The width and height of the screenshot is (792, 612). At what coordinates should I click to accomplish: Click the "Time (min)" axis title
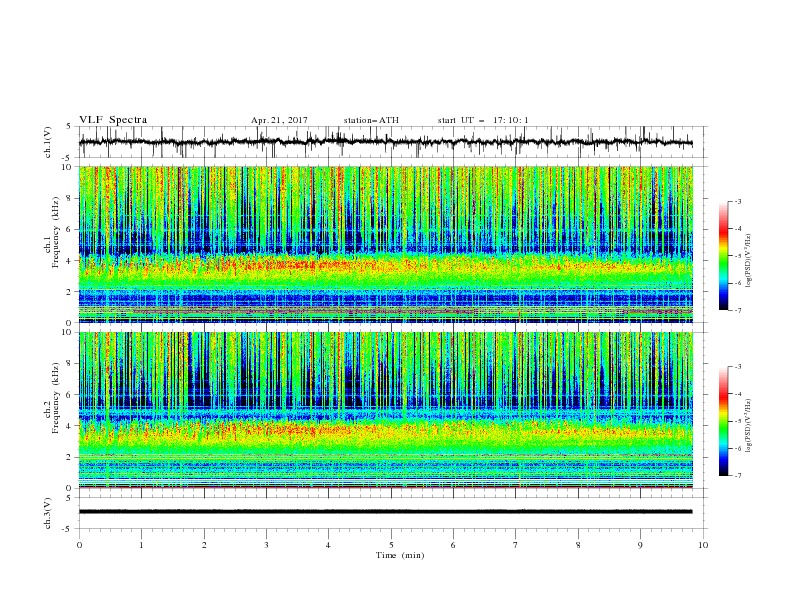(400, 555)
